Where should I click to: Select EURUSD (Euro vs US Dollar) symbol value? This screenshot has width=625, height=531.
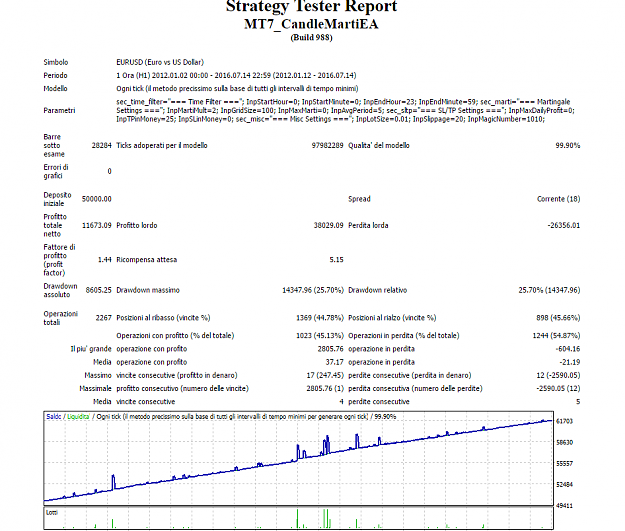(x=160, y=62)
